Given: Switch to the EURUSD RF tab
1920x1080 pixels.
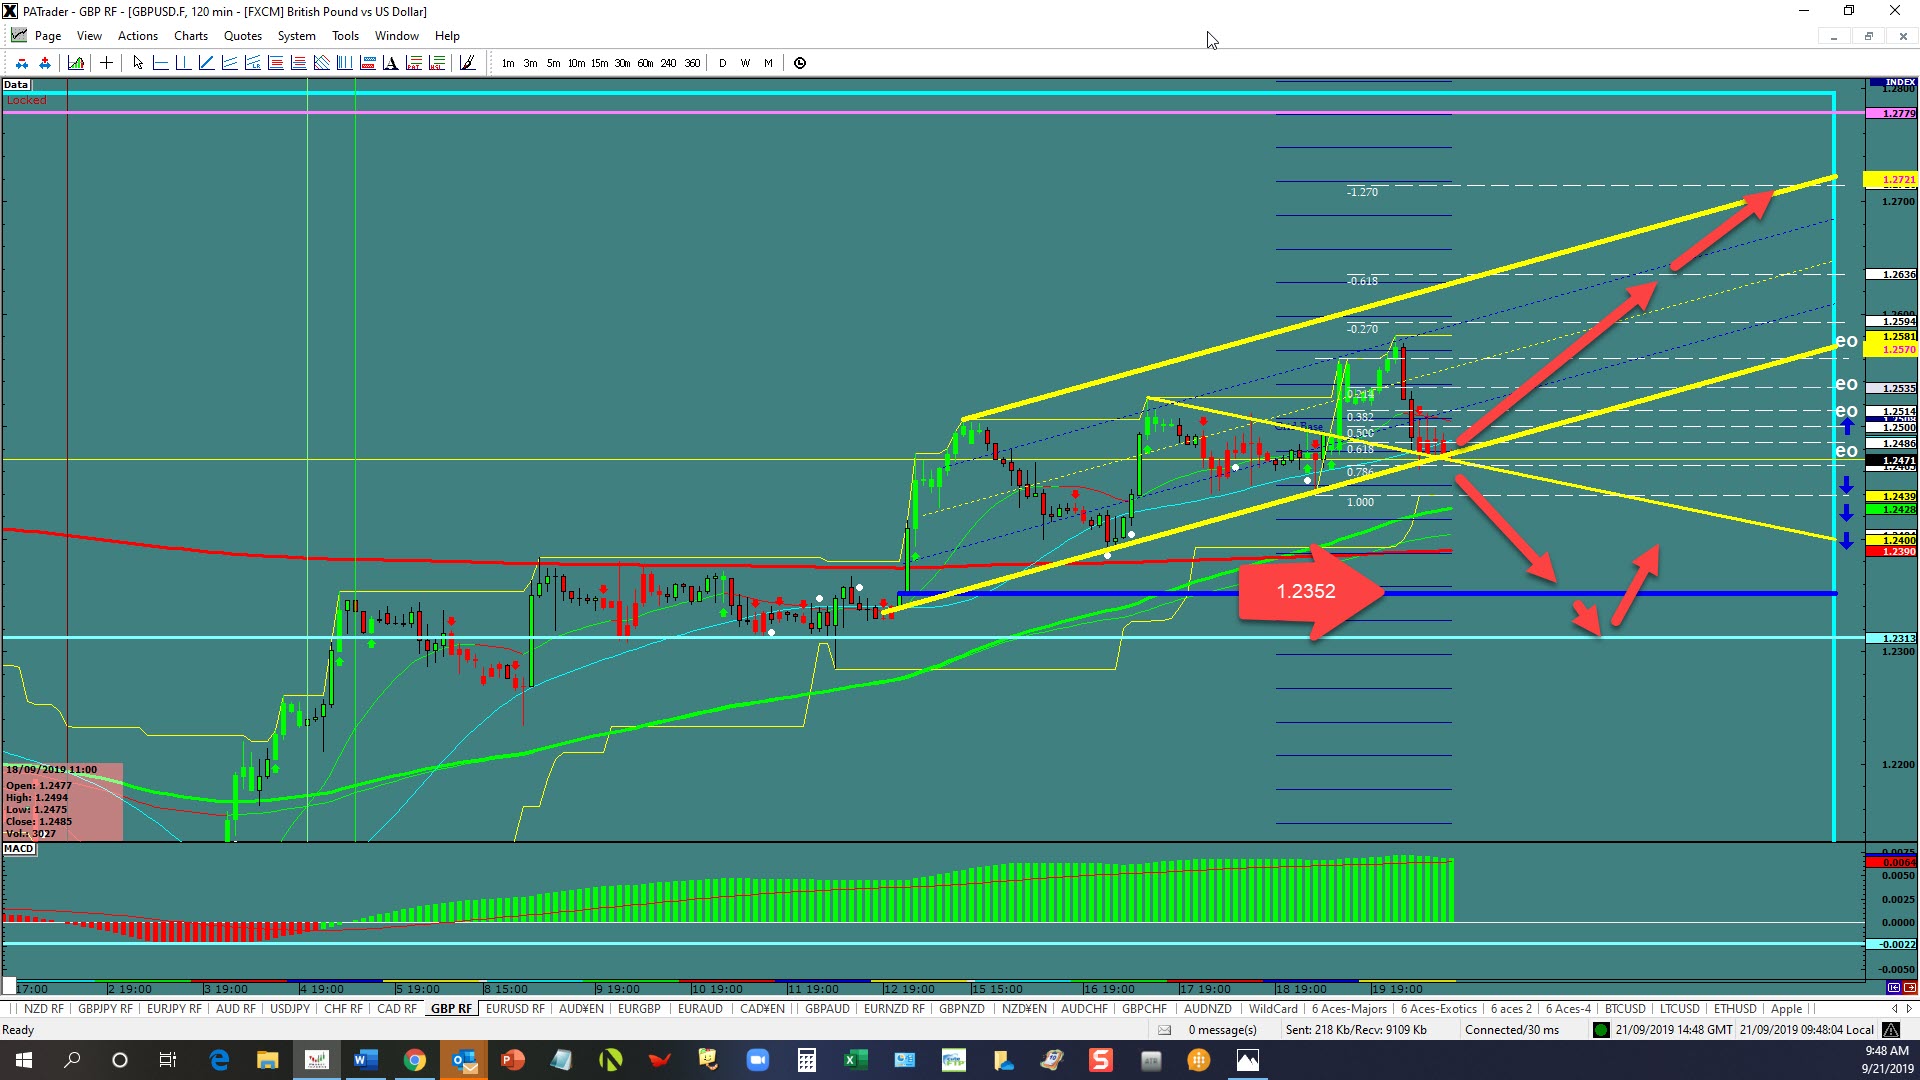Looking at the screenshot, I should tap(515, 1009).
